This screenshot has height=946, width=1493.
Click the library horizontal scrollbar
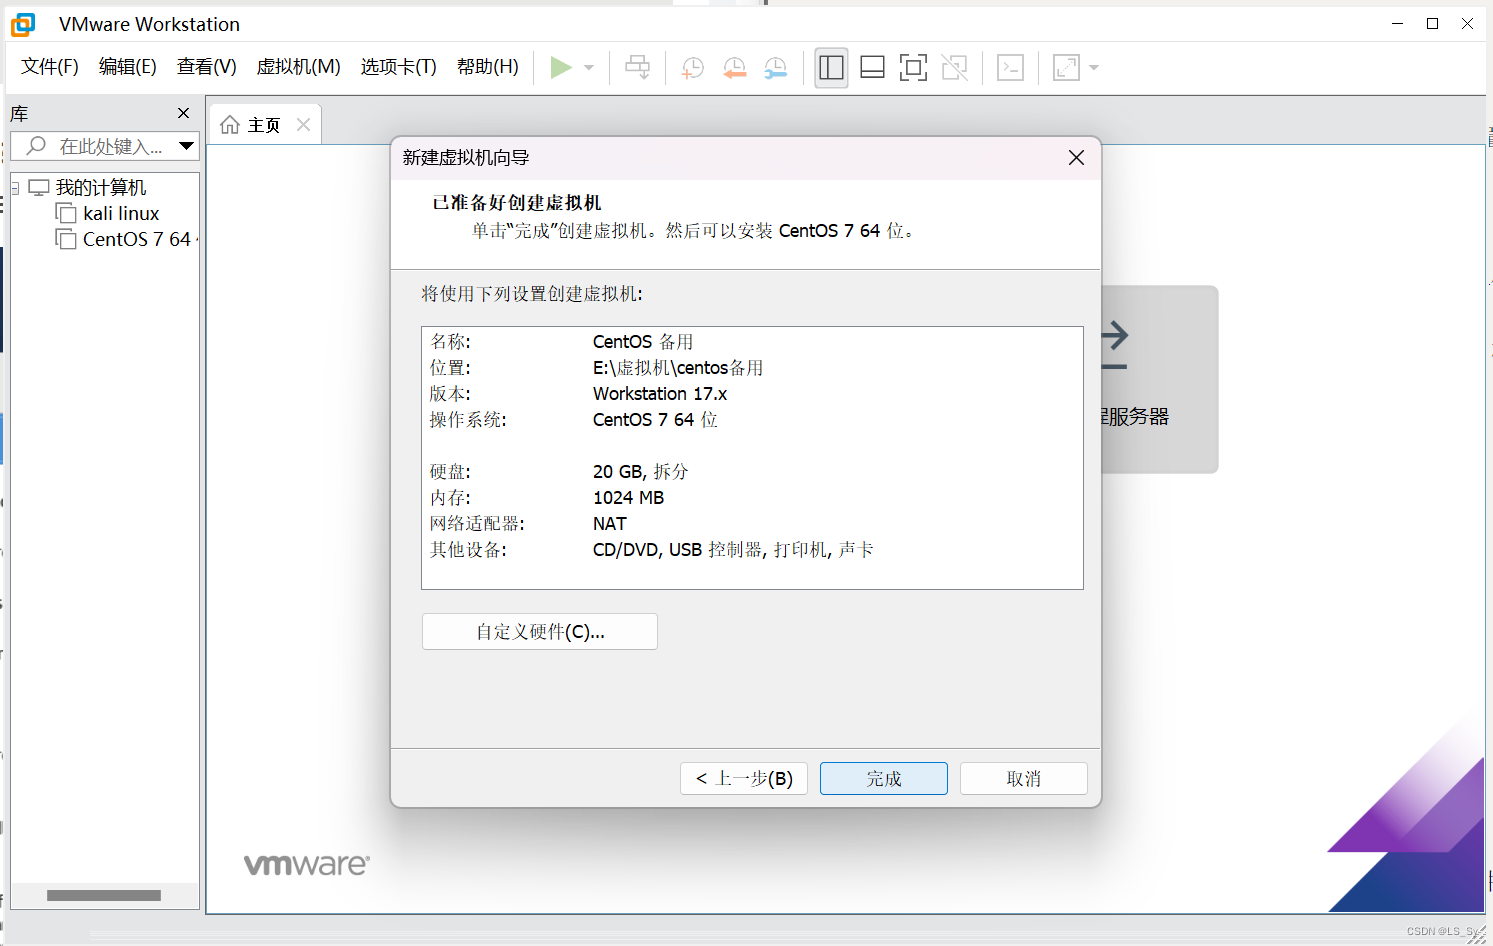pos(104,895)
